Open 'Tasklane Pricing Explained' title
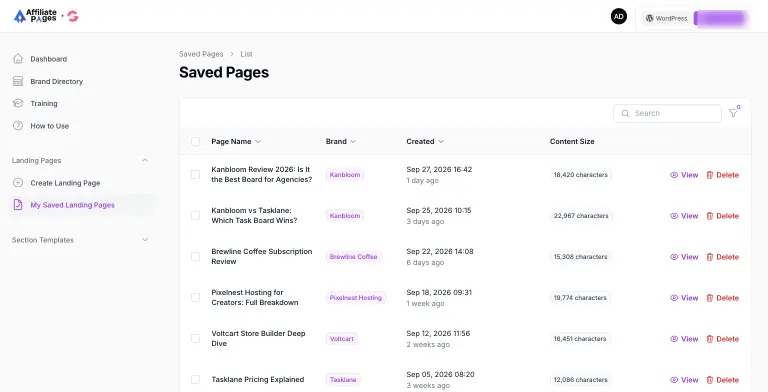 (x=258, y=380)
